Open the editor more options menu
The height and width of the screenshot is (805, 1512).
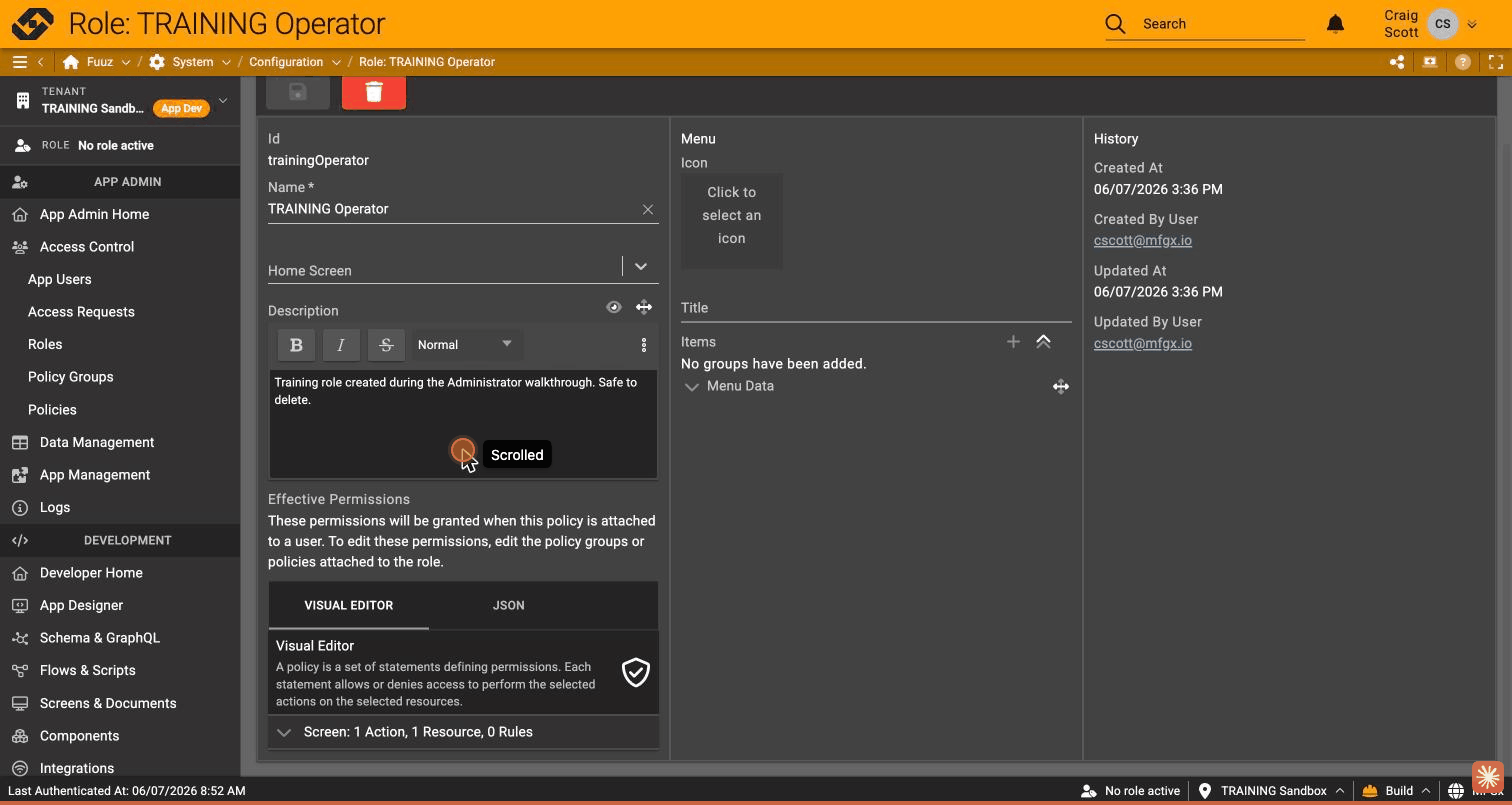[644, 345]
